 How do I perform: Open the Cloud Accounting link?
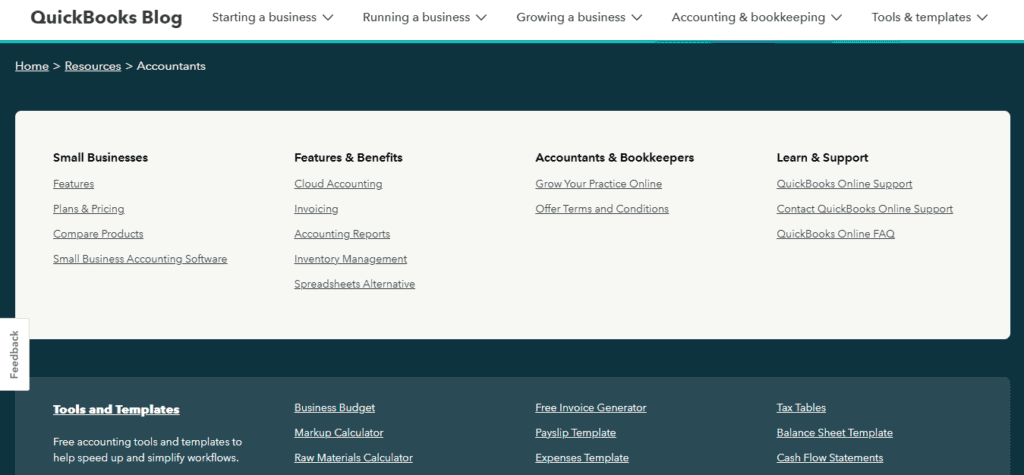(x=338, y=184)
